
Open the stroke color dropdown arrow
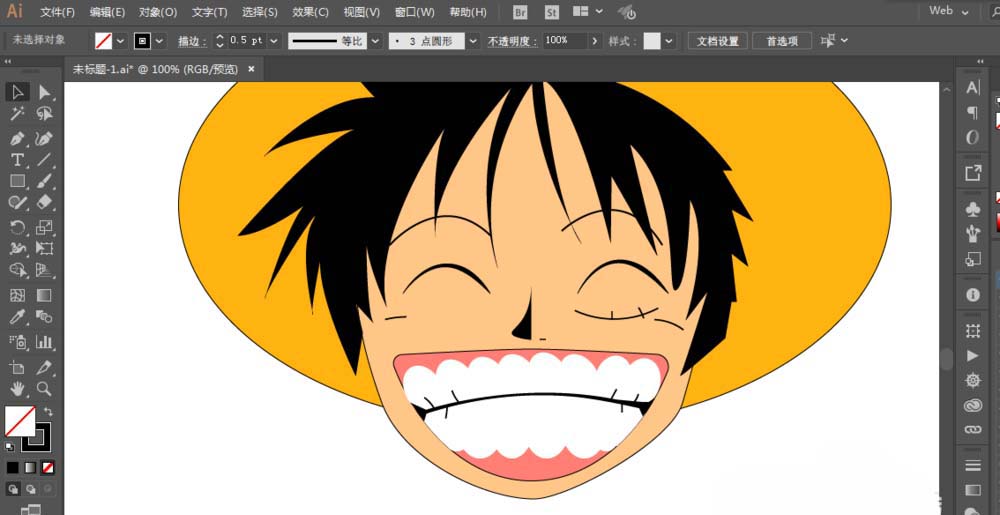tap(159, 41)
